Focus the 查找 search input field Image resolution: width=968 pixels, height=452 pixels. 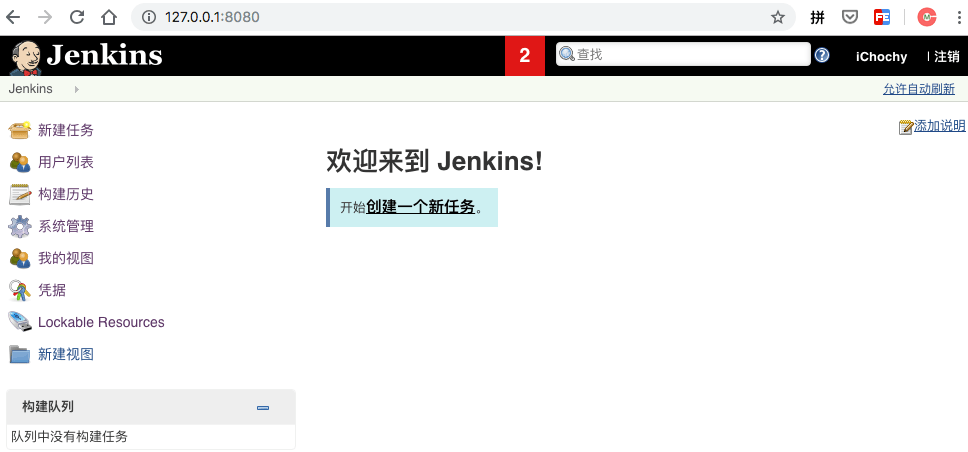click(683, 54)
